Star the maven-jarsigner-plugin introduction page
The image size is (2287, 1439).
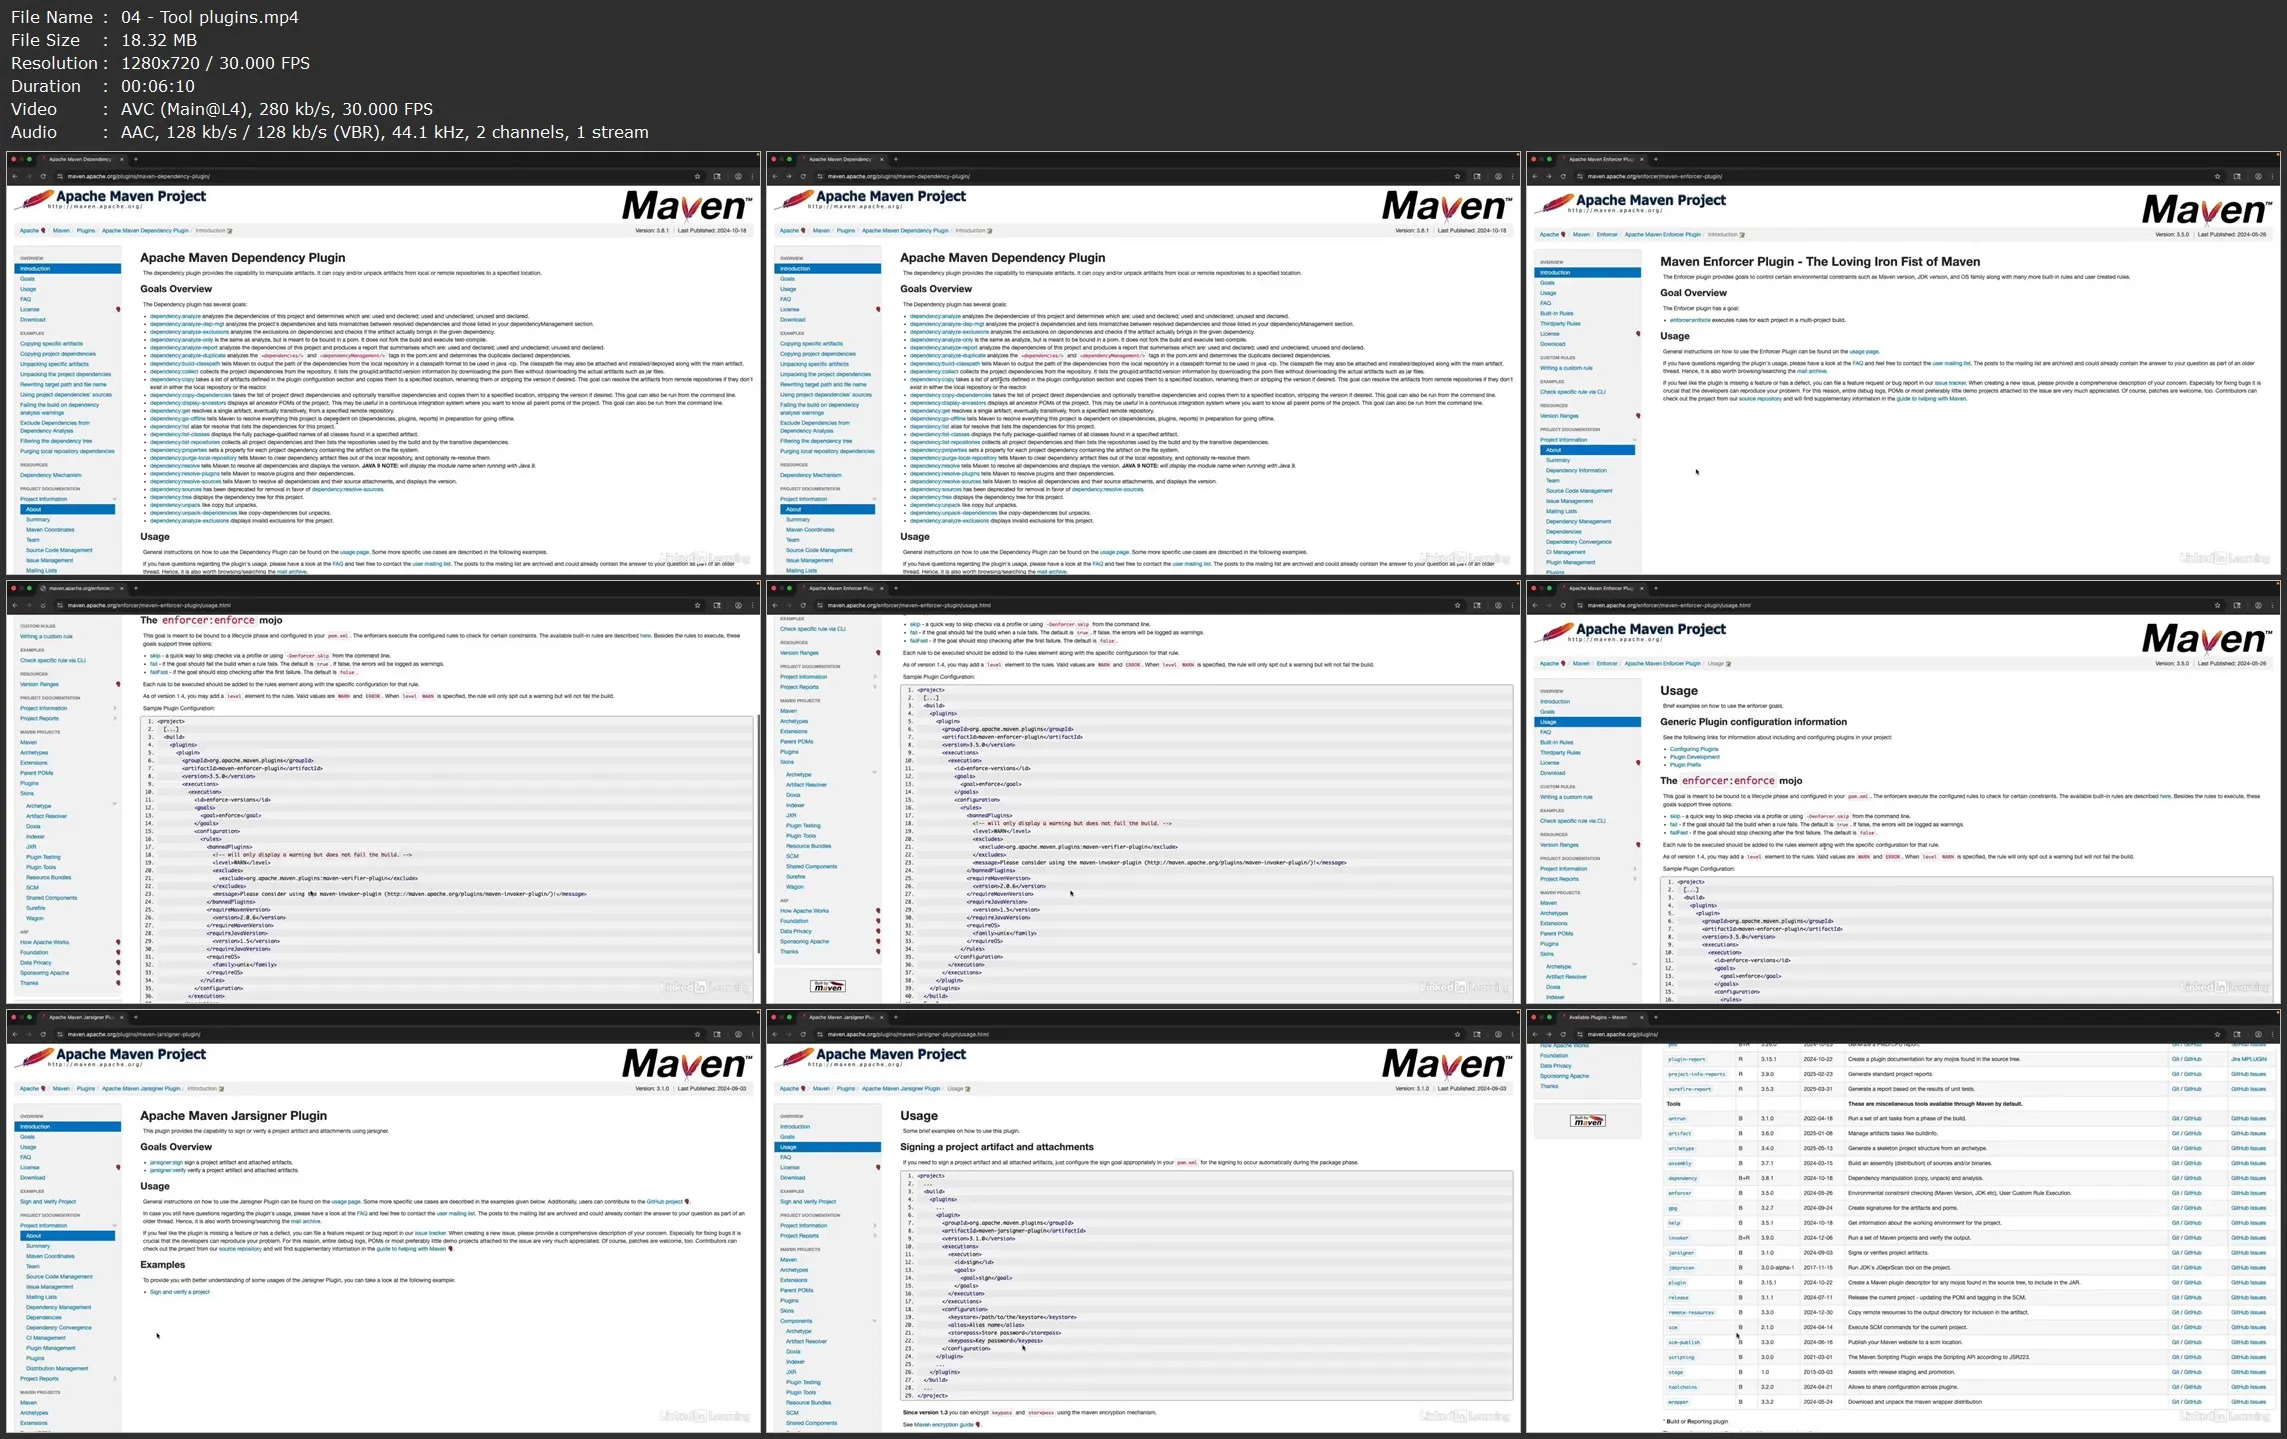[x=697, y=1034]
